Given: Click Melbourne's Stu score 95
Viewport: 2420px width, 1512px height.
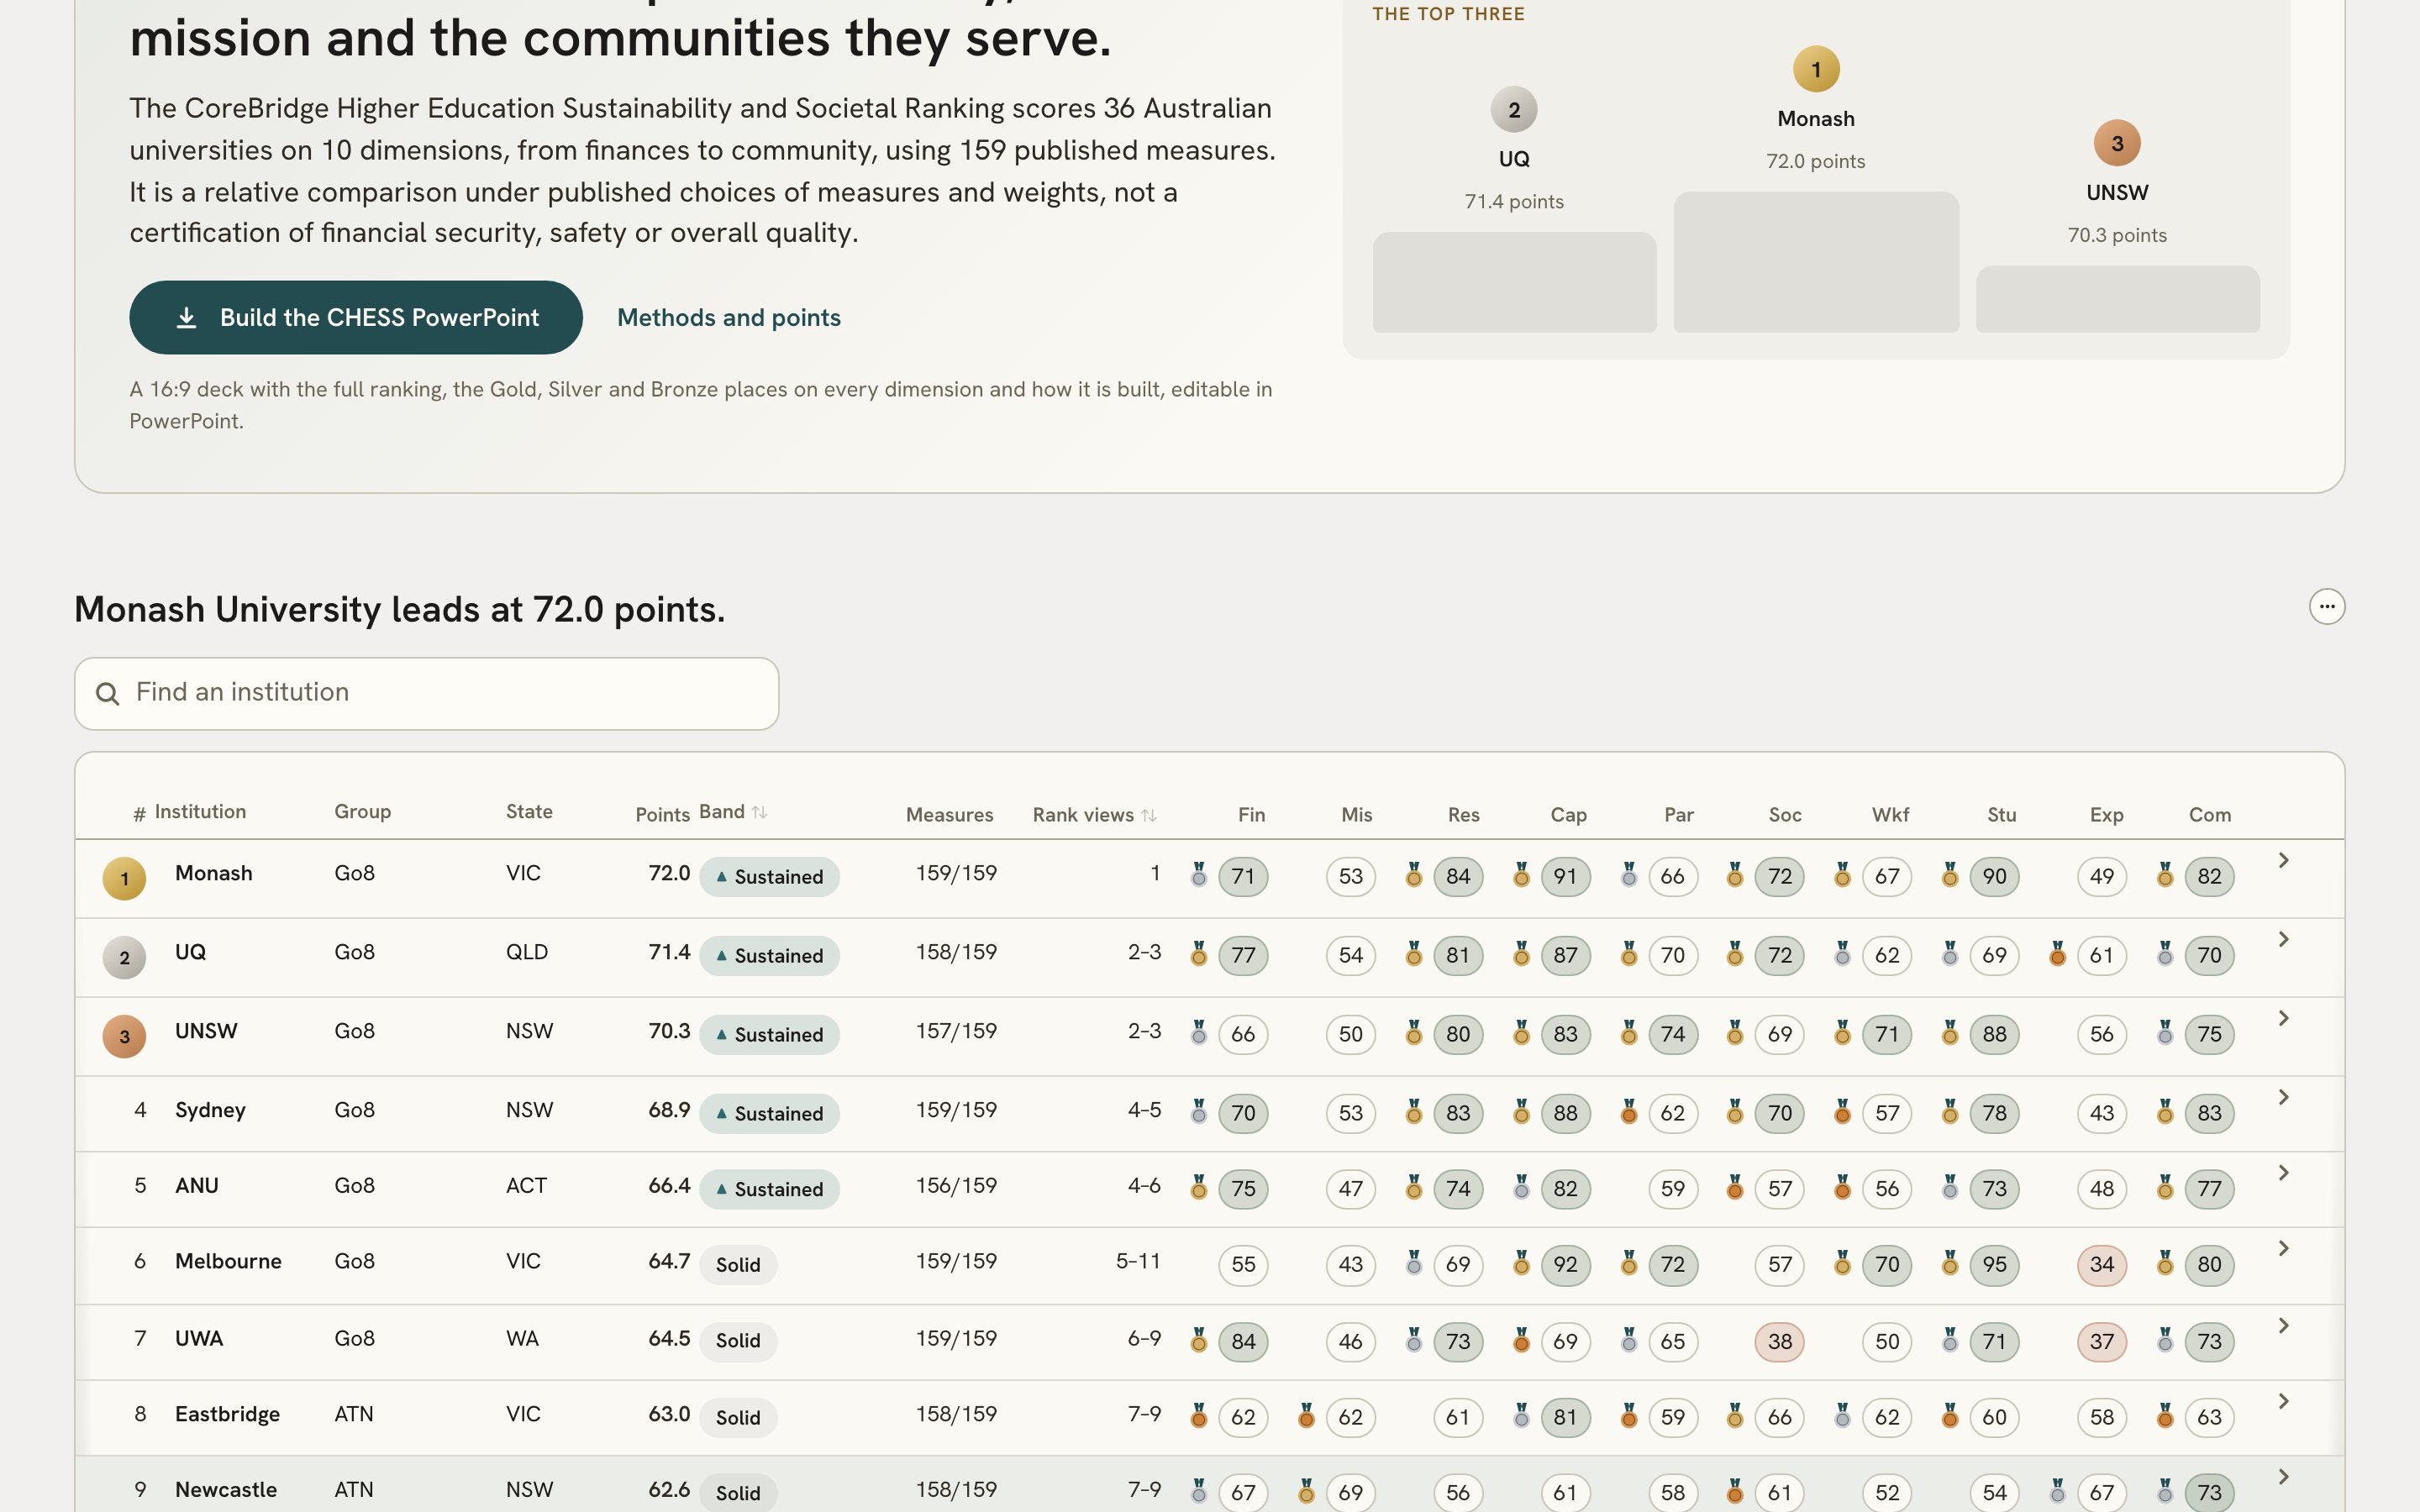Looking at the screenshot, I should coord(1994,1264).
